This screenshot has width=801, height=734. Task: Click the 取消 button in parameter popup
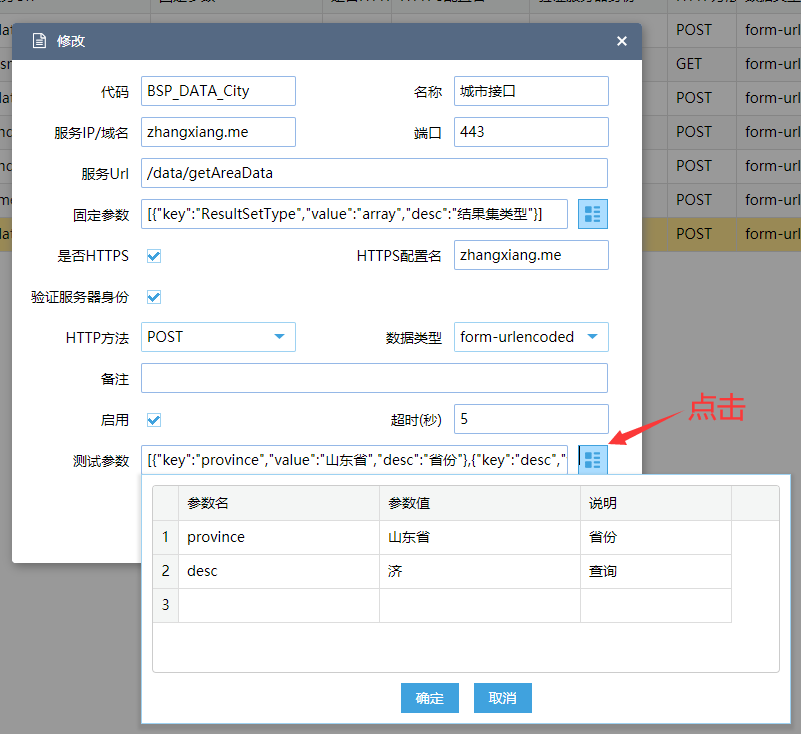click(502, 698)
